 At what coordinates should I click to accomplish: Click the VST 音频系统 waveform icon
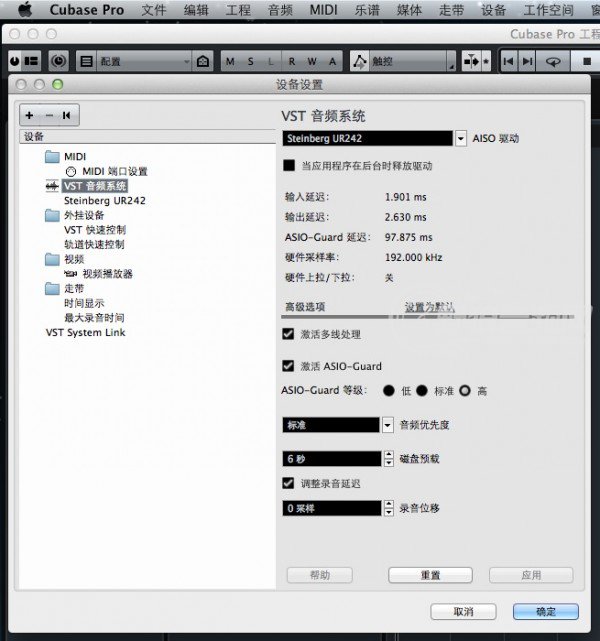(52, 186)
